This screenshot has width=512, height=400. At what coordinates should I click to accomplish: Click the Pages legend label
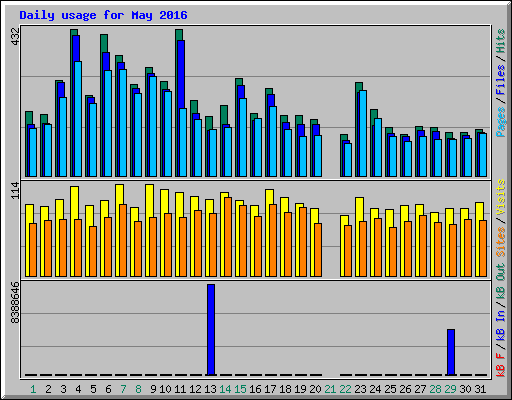(501, 122)
